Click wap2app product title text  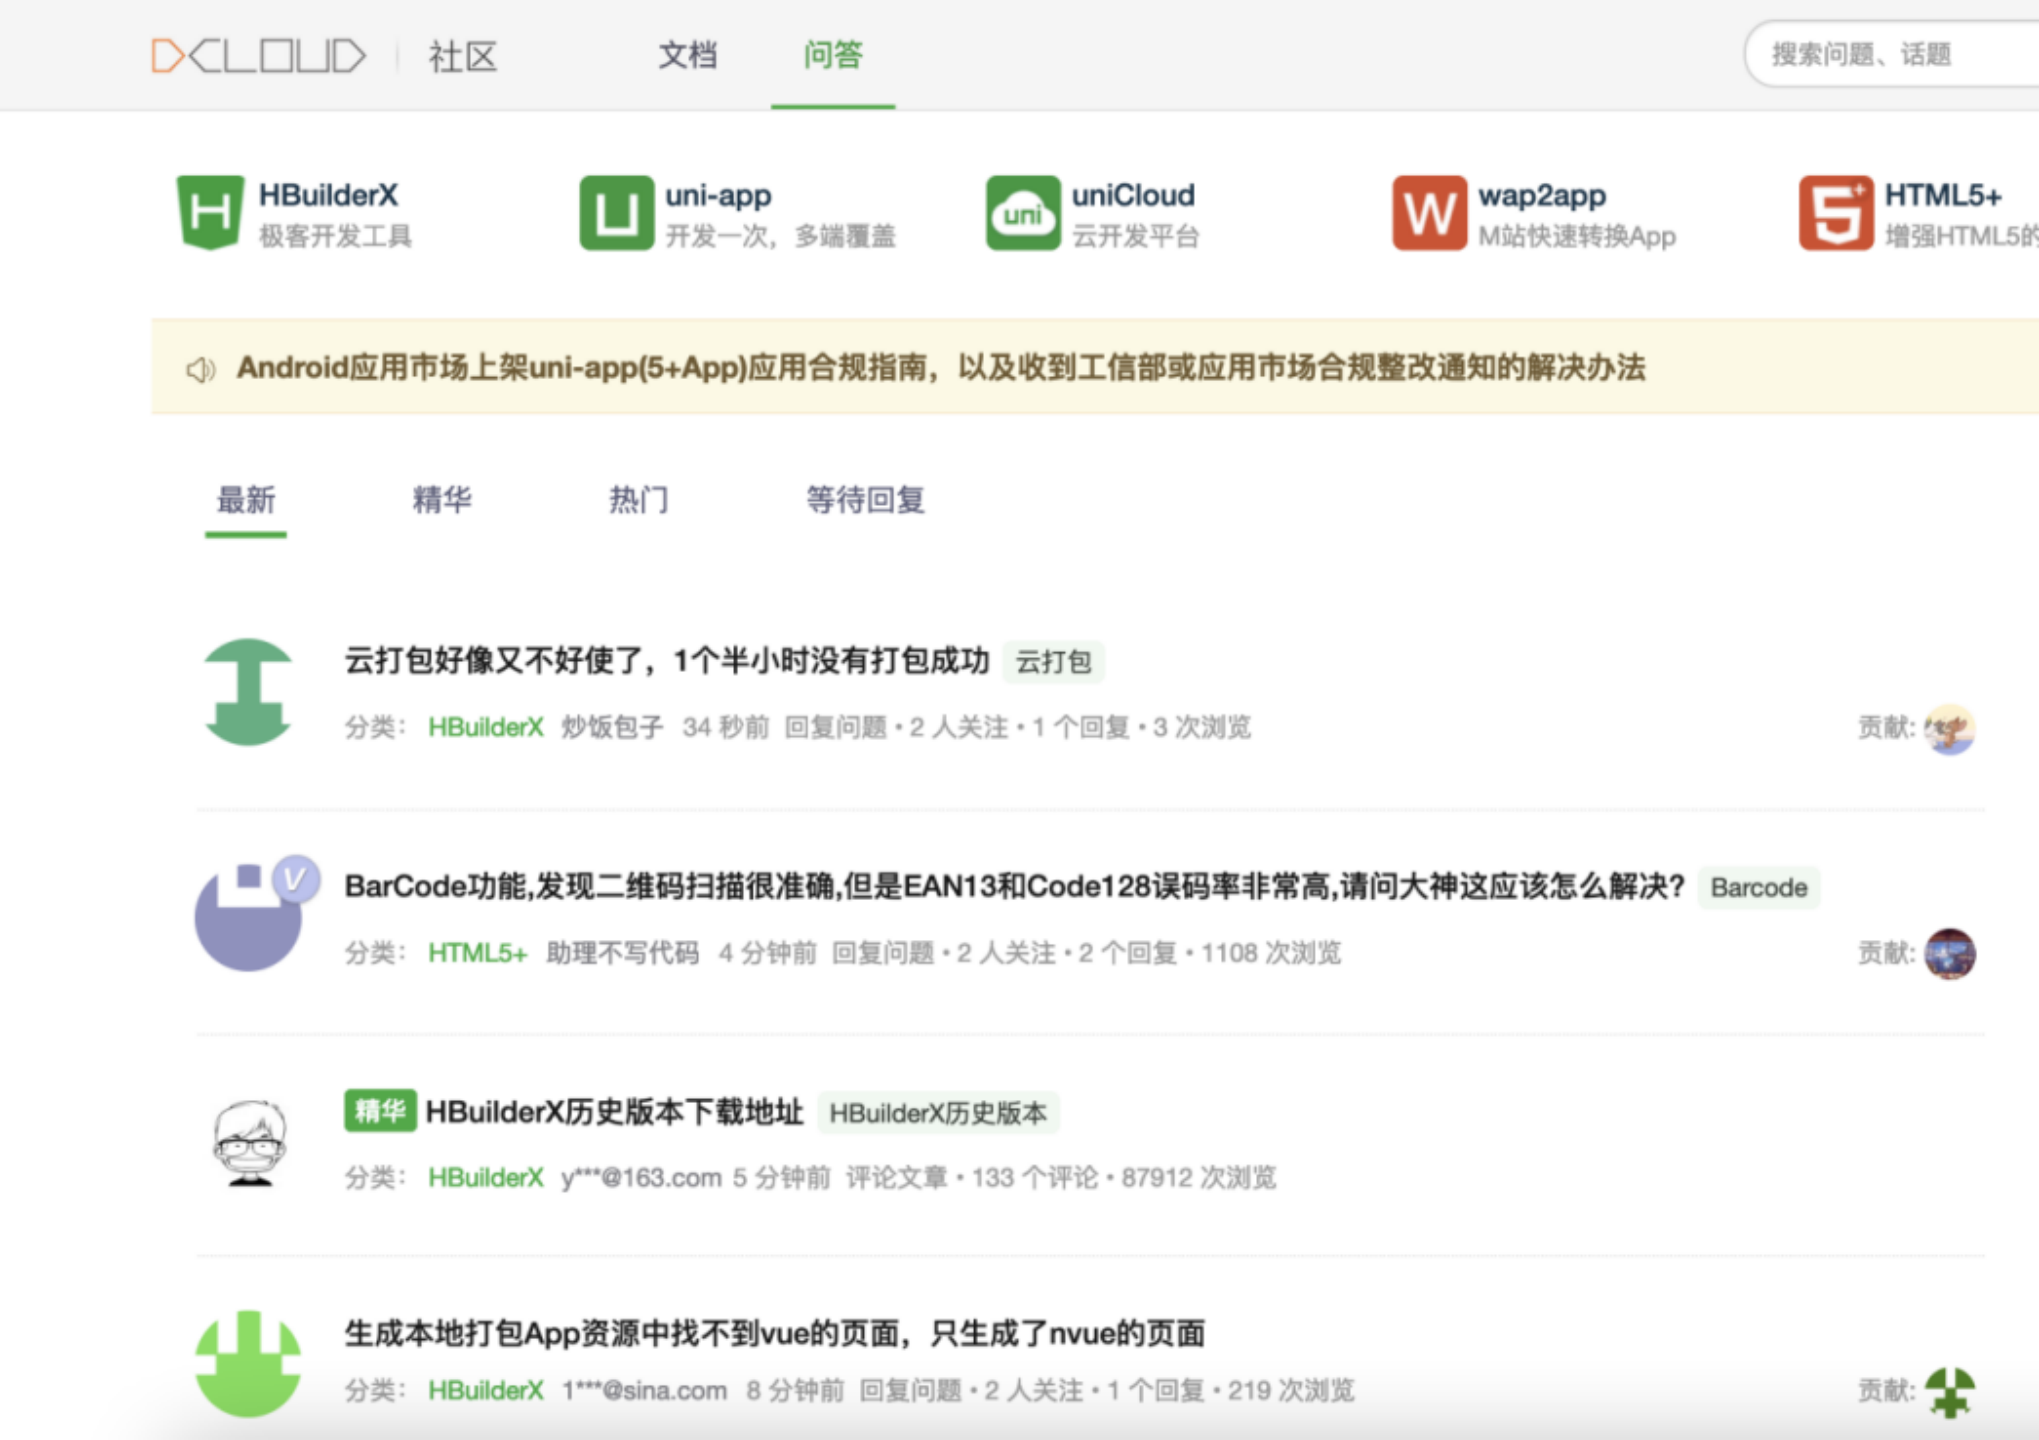[x=1542, y=195]
